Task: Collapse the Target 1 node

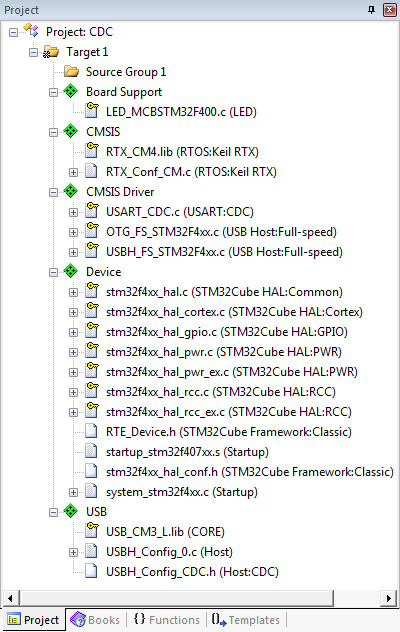Action: 33,52
